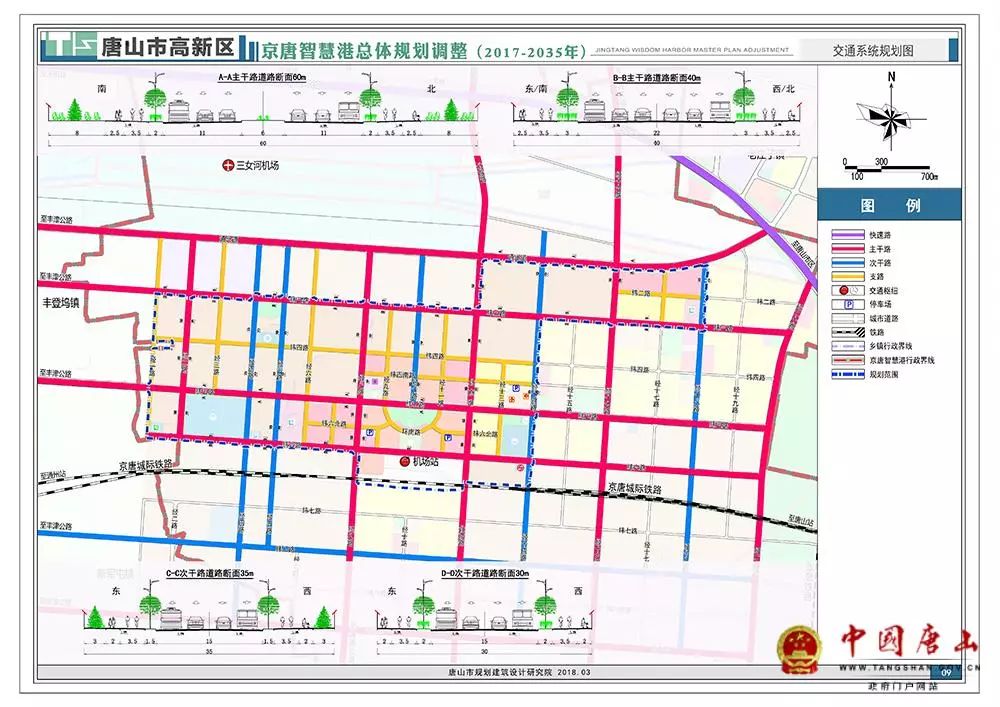1000x707 pixels.
Task: Click the national emblem near 中国唐山
Action: [x=800, y=649]
